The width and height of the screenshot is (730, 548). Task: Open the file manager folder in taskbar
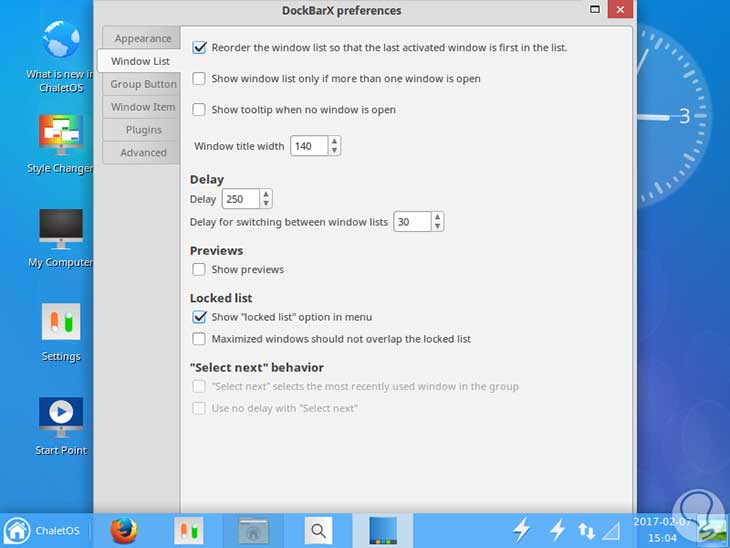[x=253, y=531]
